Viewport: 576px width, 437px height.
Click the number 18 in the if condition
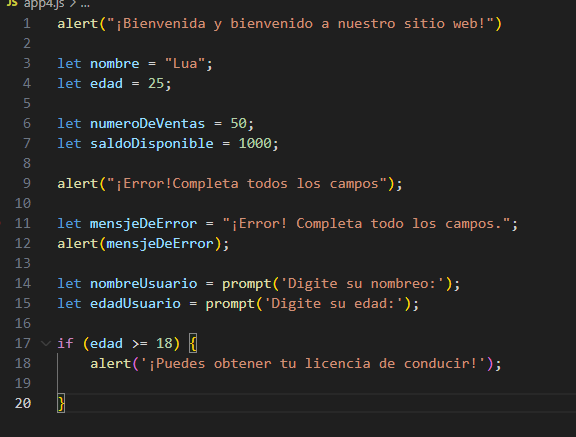tap(164, 344)
